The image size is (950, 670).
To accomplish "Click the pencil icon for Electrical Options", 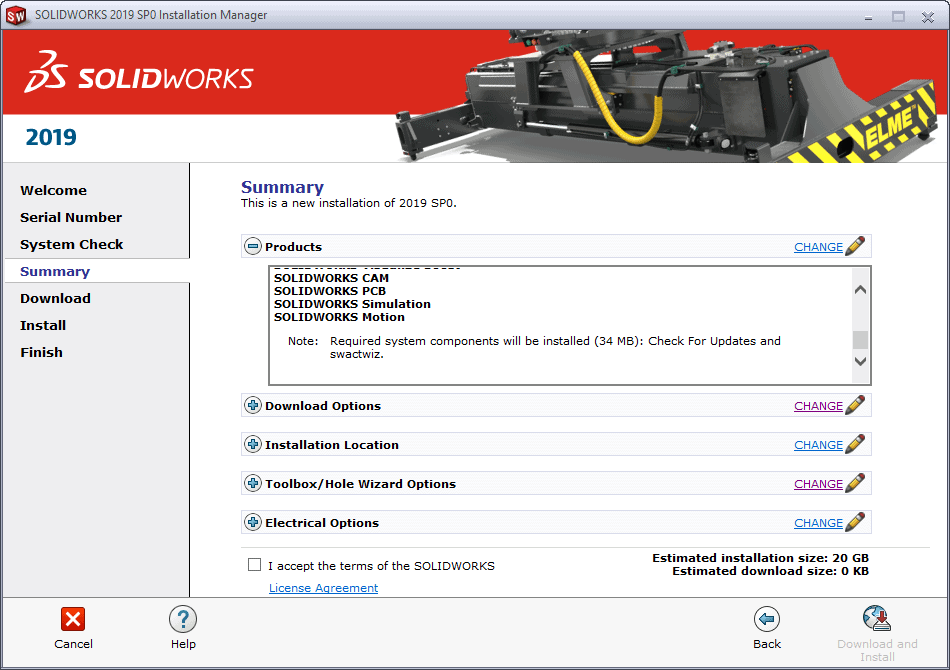I will click(x=855, y=522).
